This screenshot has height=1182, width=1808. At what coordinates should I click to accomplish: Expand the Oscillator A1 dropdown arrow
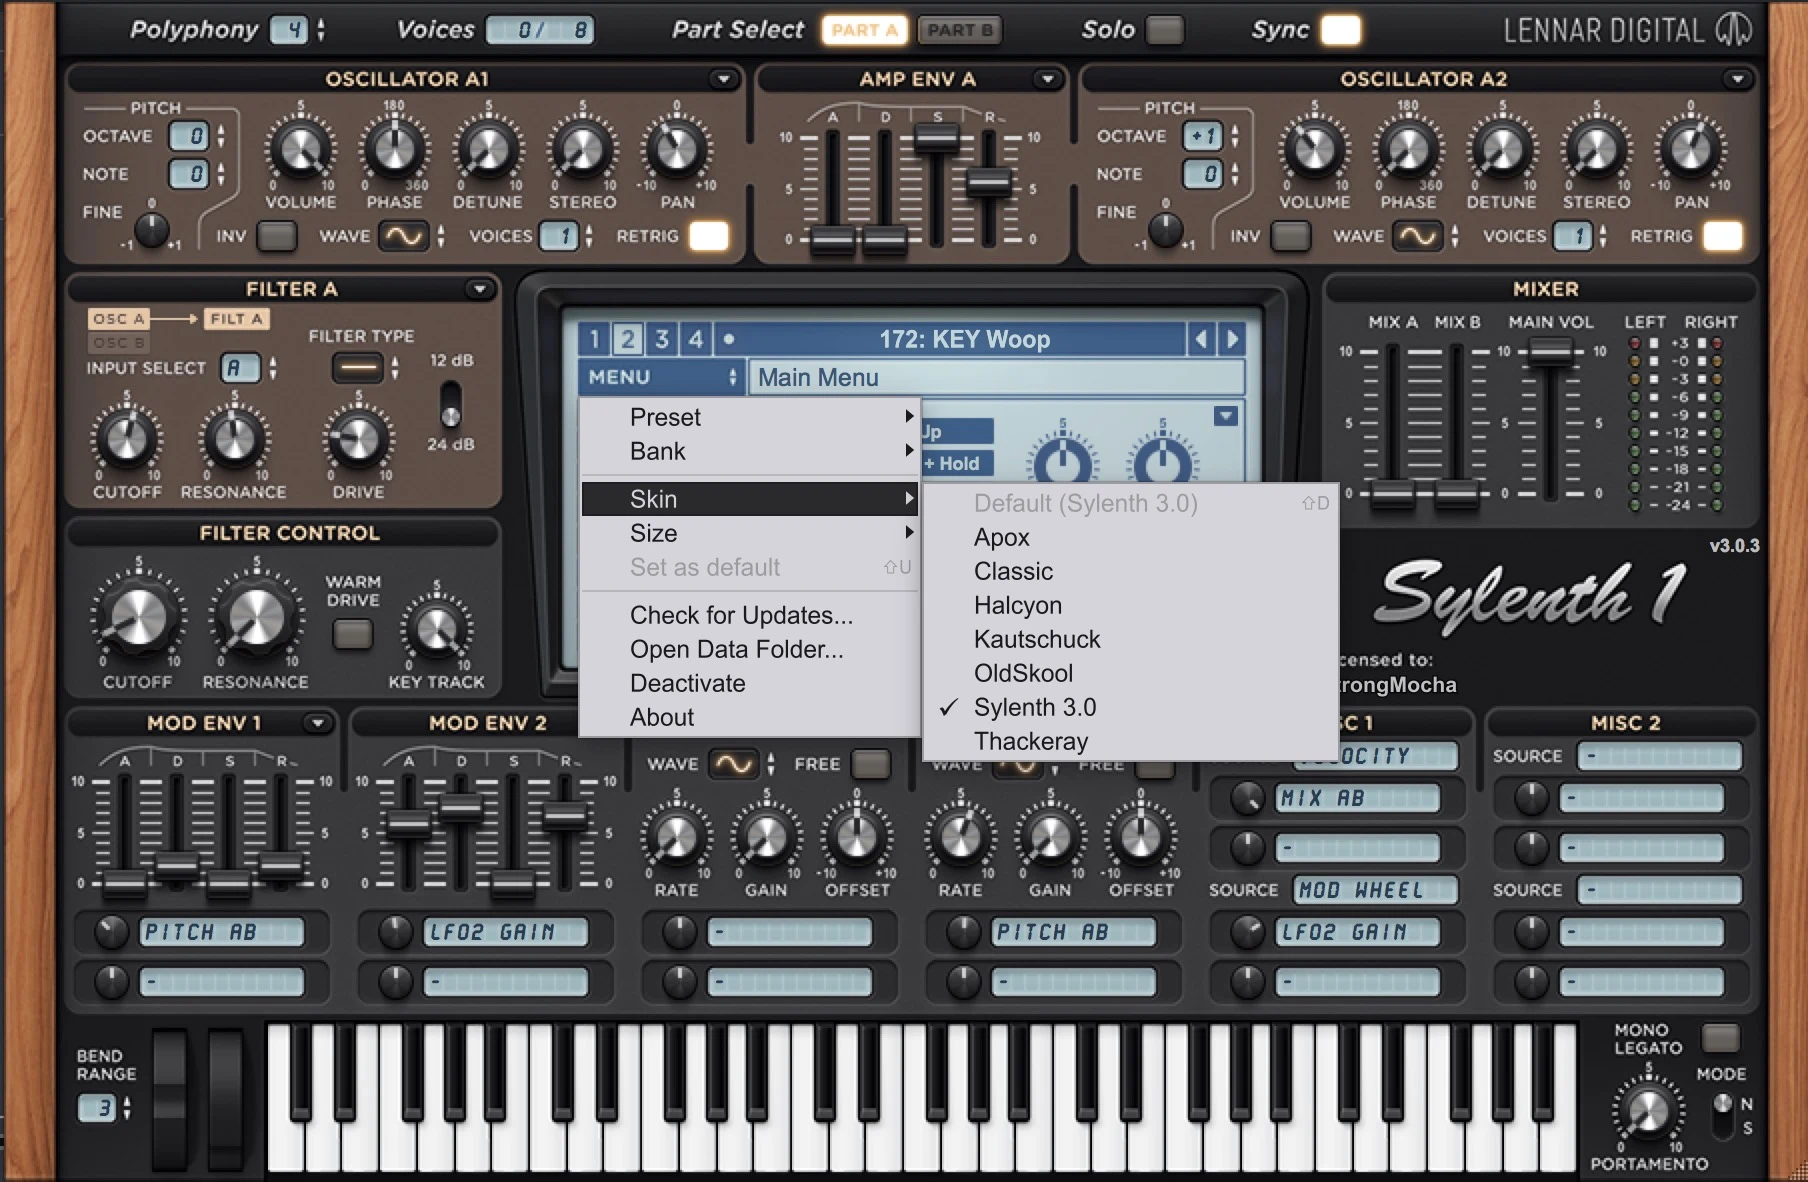(723, 79)
